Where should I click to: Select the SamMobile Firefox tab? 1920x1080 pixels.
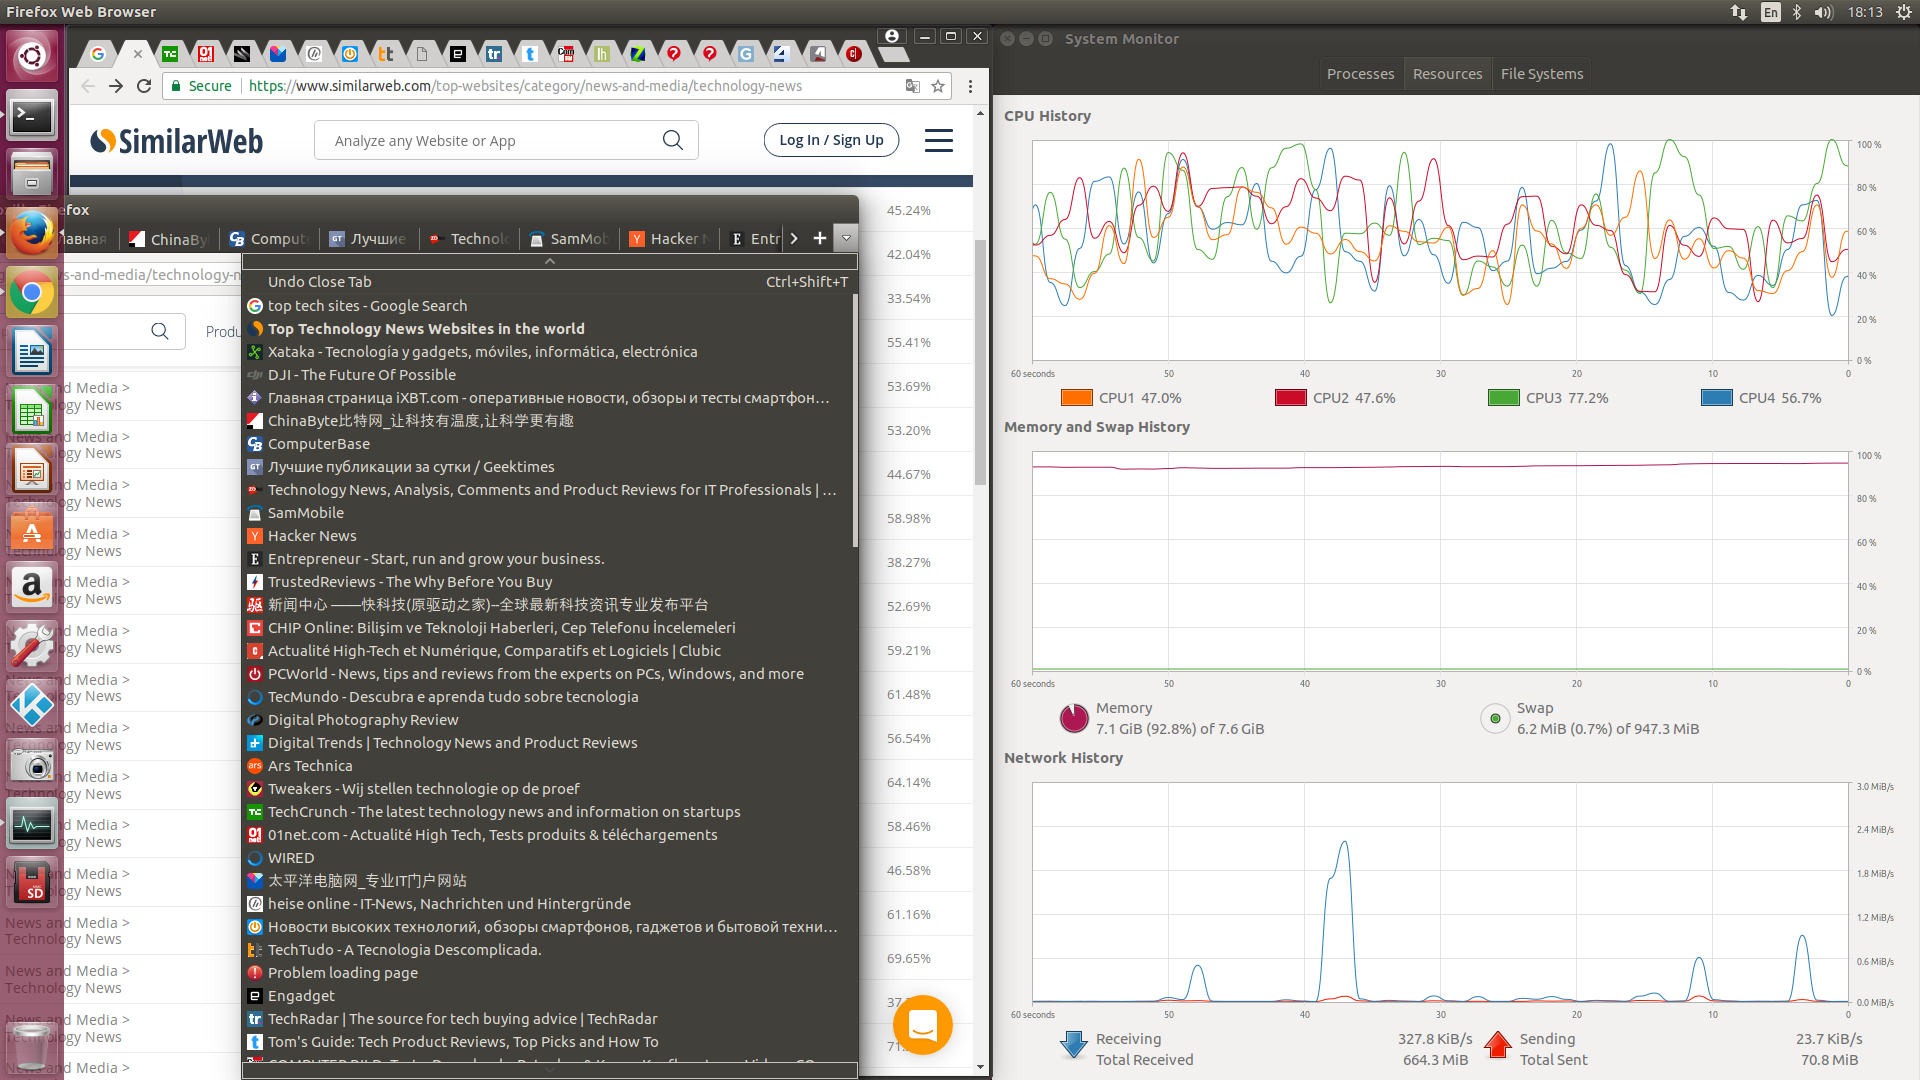(568, 239)
